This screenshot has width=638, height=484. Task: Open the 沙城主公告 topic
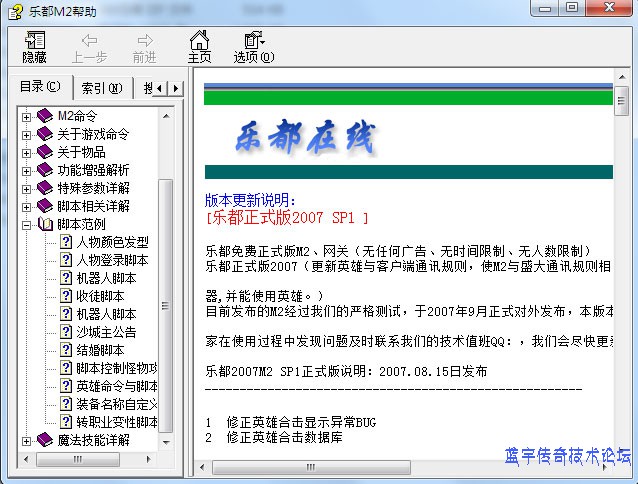105,332
